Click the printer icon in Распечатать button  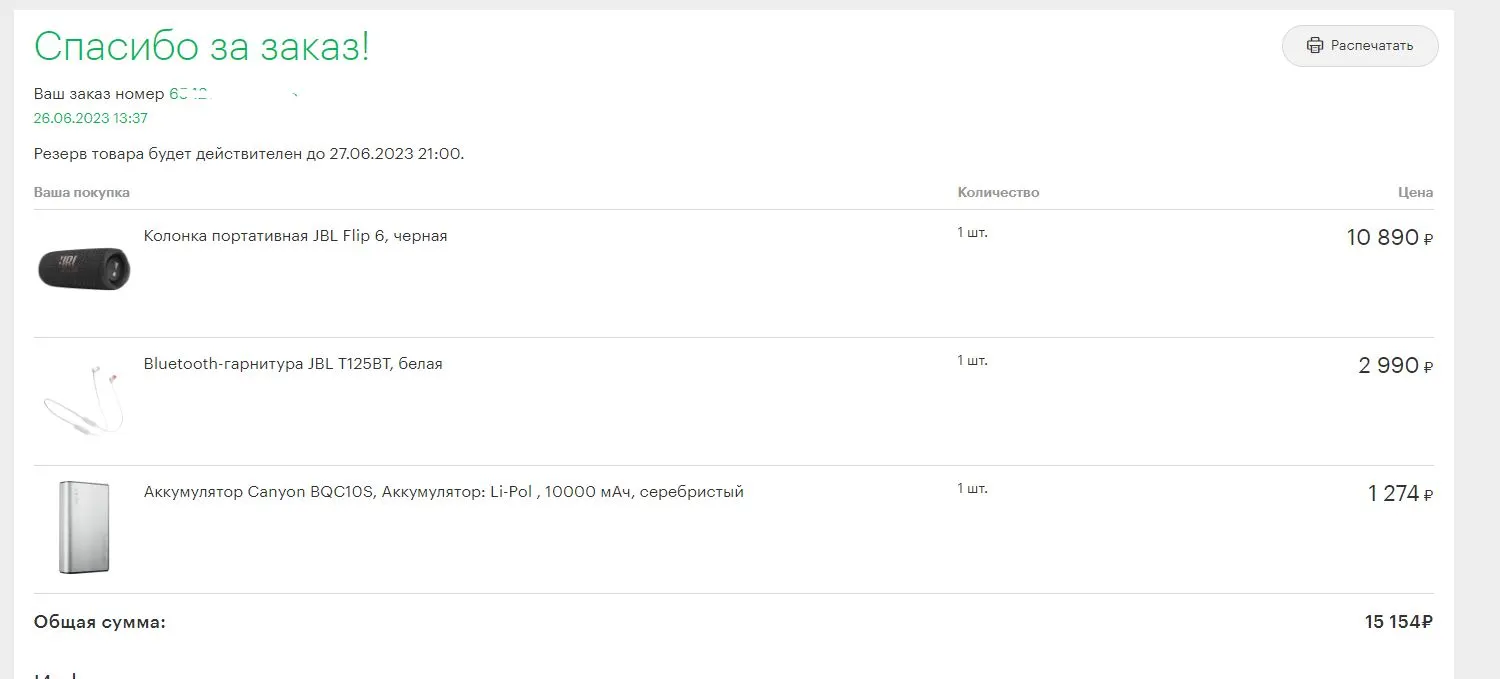tap(1315, 46)
